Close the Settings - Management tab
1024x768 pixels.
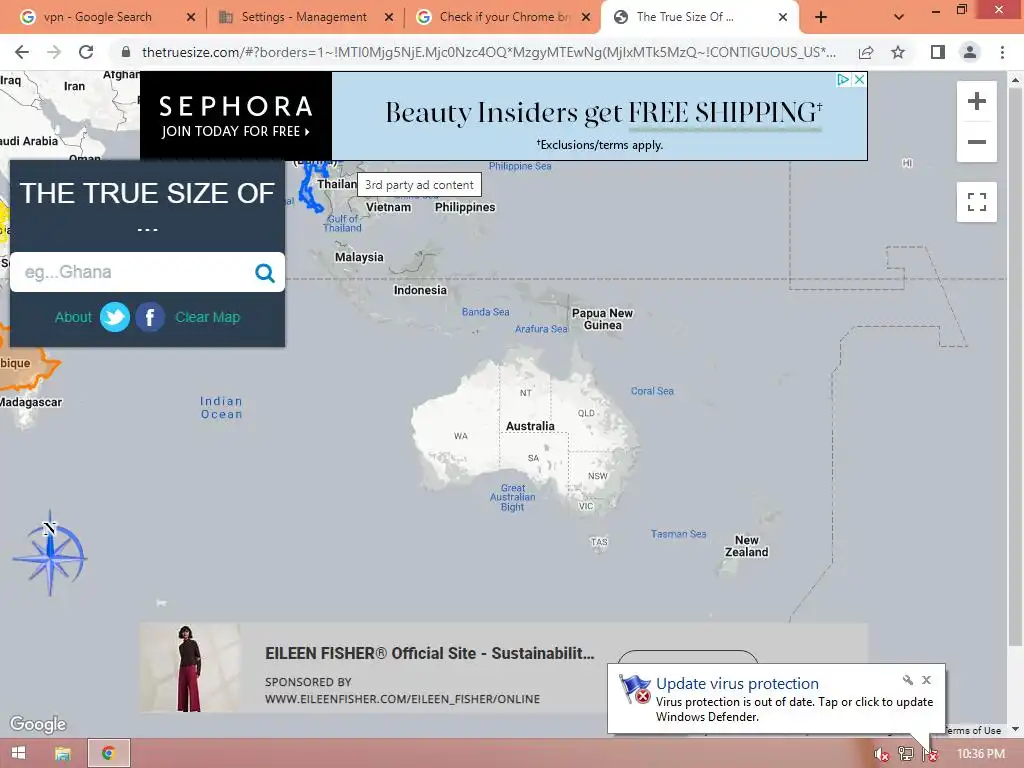[389, 18]
